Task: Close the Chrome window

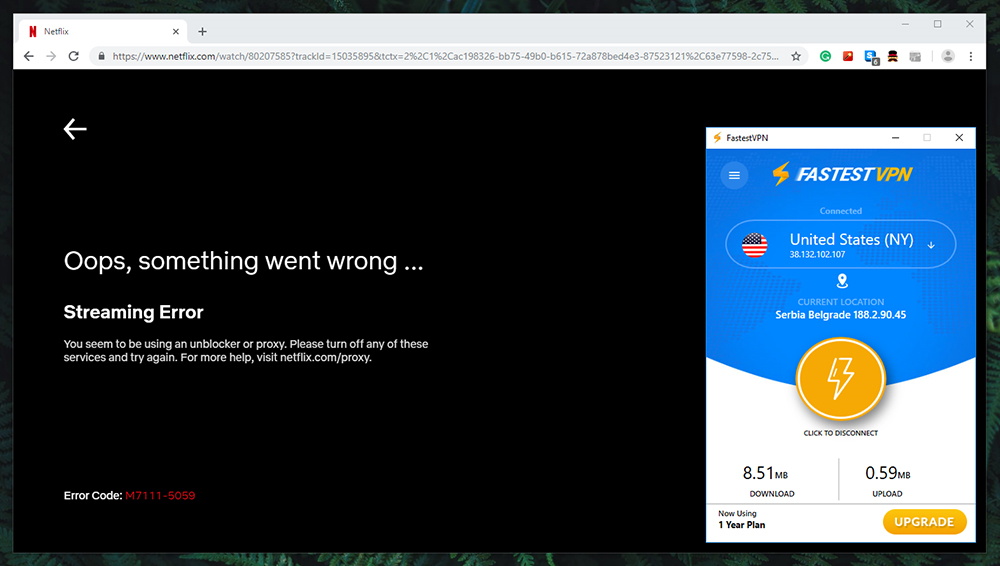Action: coord(969,24)
